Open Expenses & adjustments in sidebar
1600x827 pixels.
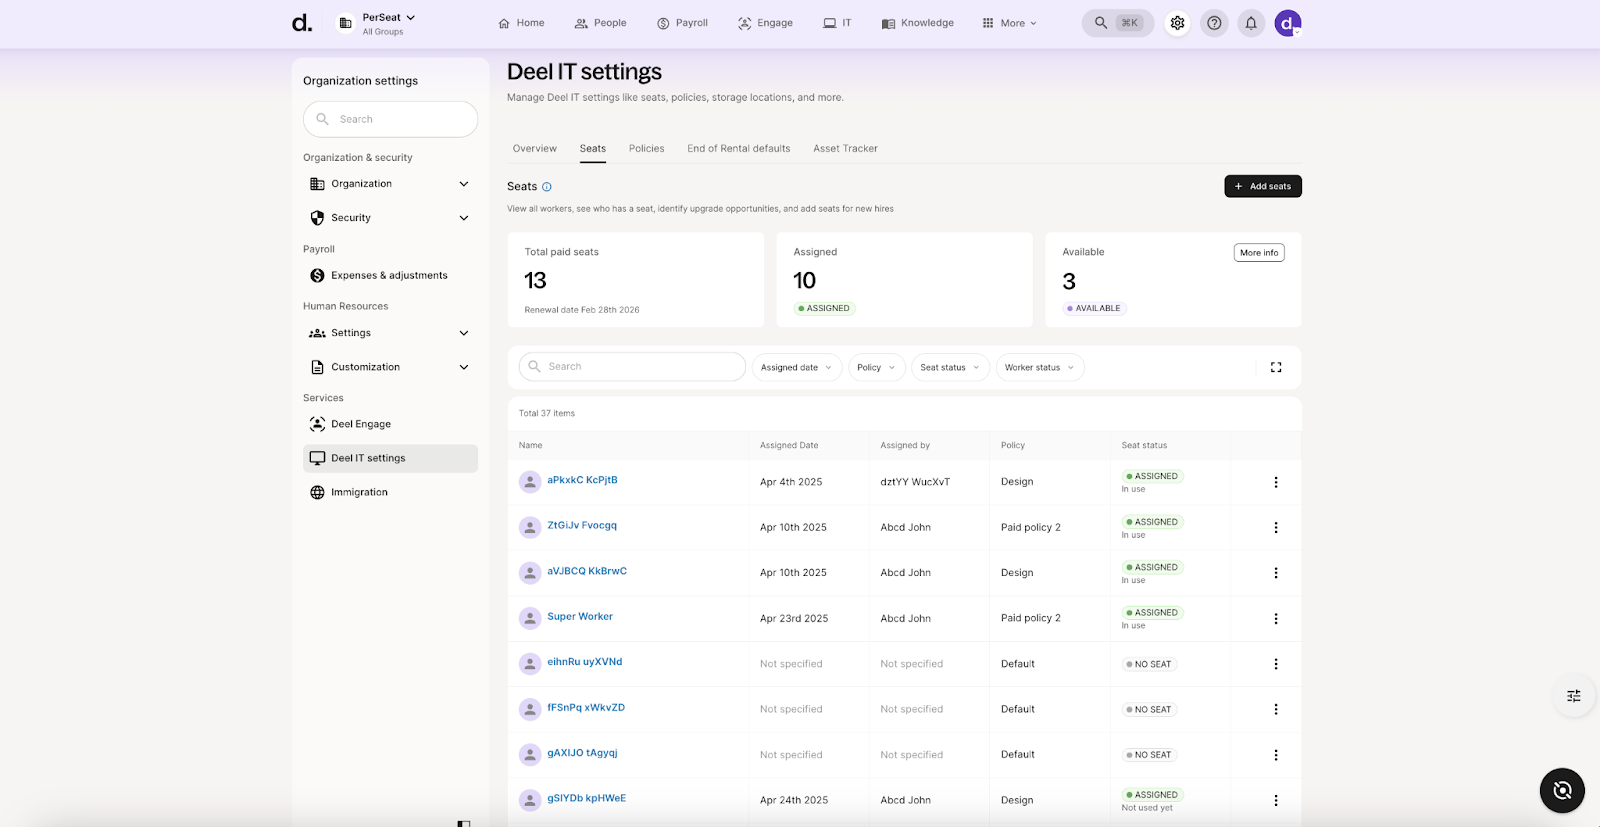pyautogui.click(x=390, y=275)
